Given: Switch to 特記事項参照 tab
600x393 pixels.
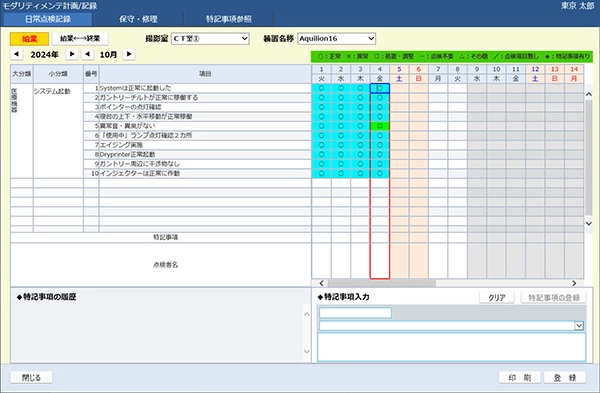Looking at the screenshot, I should tap(228, 19).
